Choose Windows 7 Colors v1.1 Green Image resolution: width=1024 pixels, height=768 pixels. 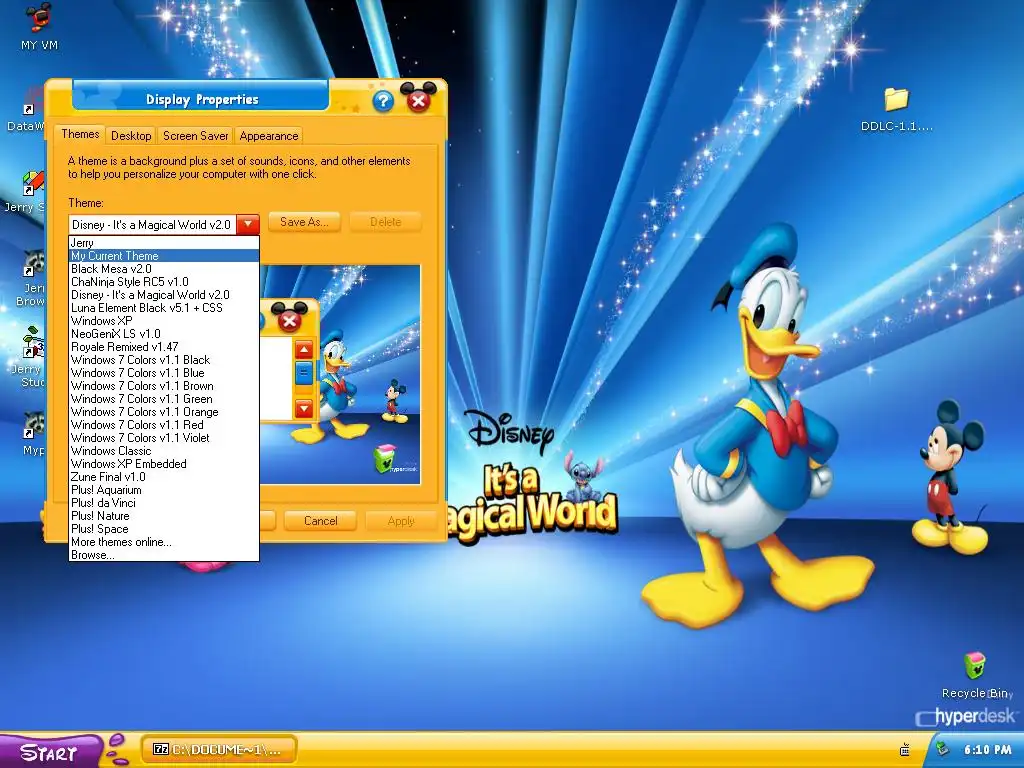pyautogui.click(x=164, y=399)
